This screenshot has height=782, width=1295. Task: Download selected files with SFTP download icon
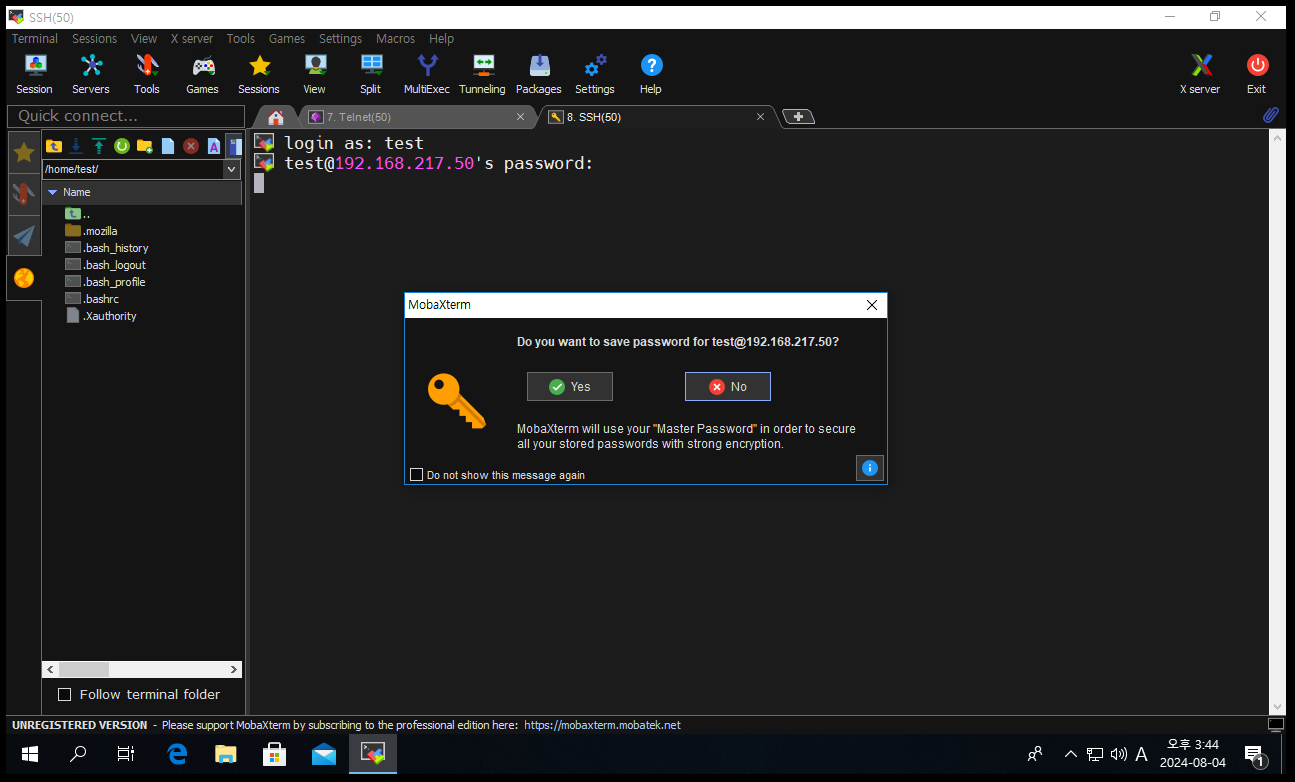(x=76, y=146)
